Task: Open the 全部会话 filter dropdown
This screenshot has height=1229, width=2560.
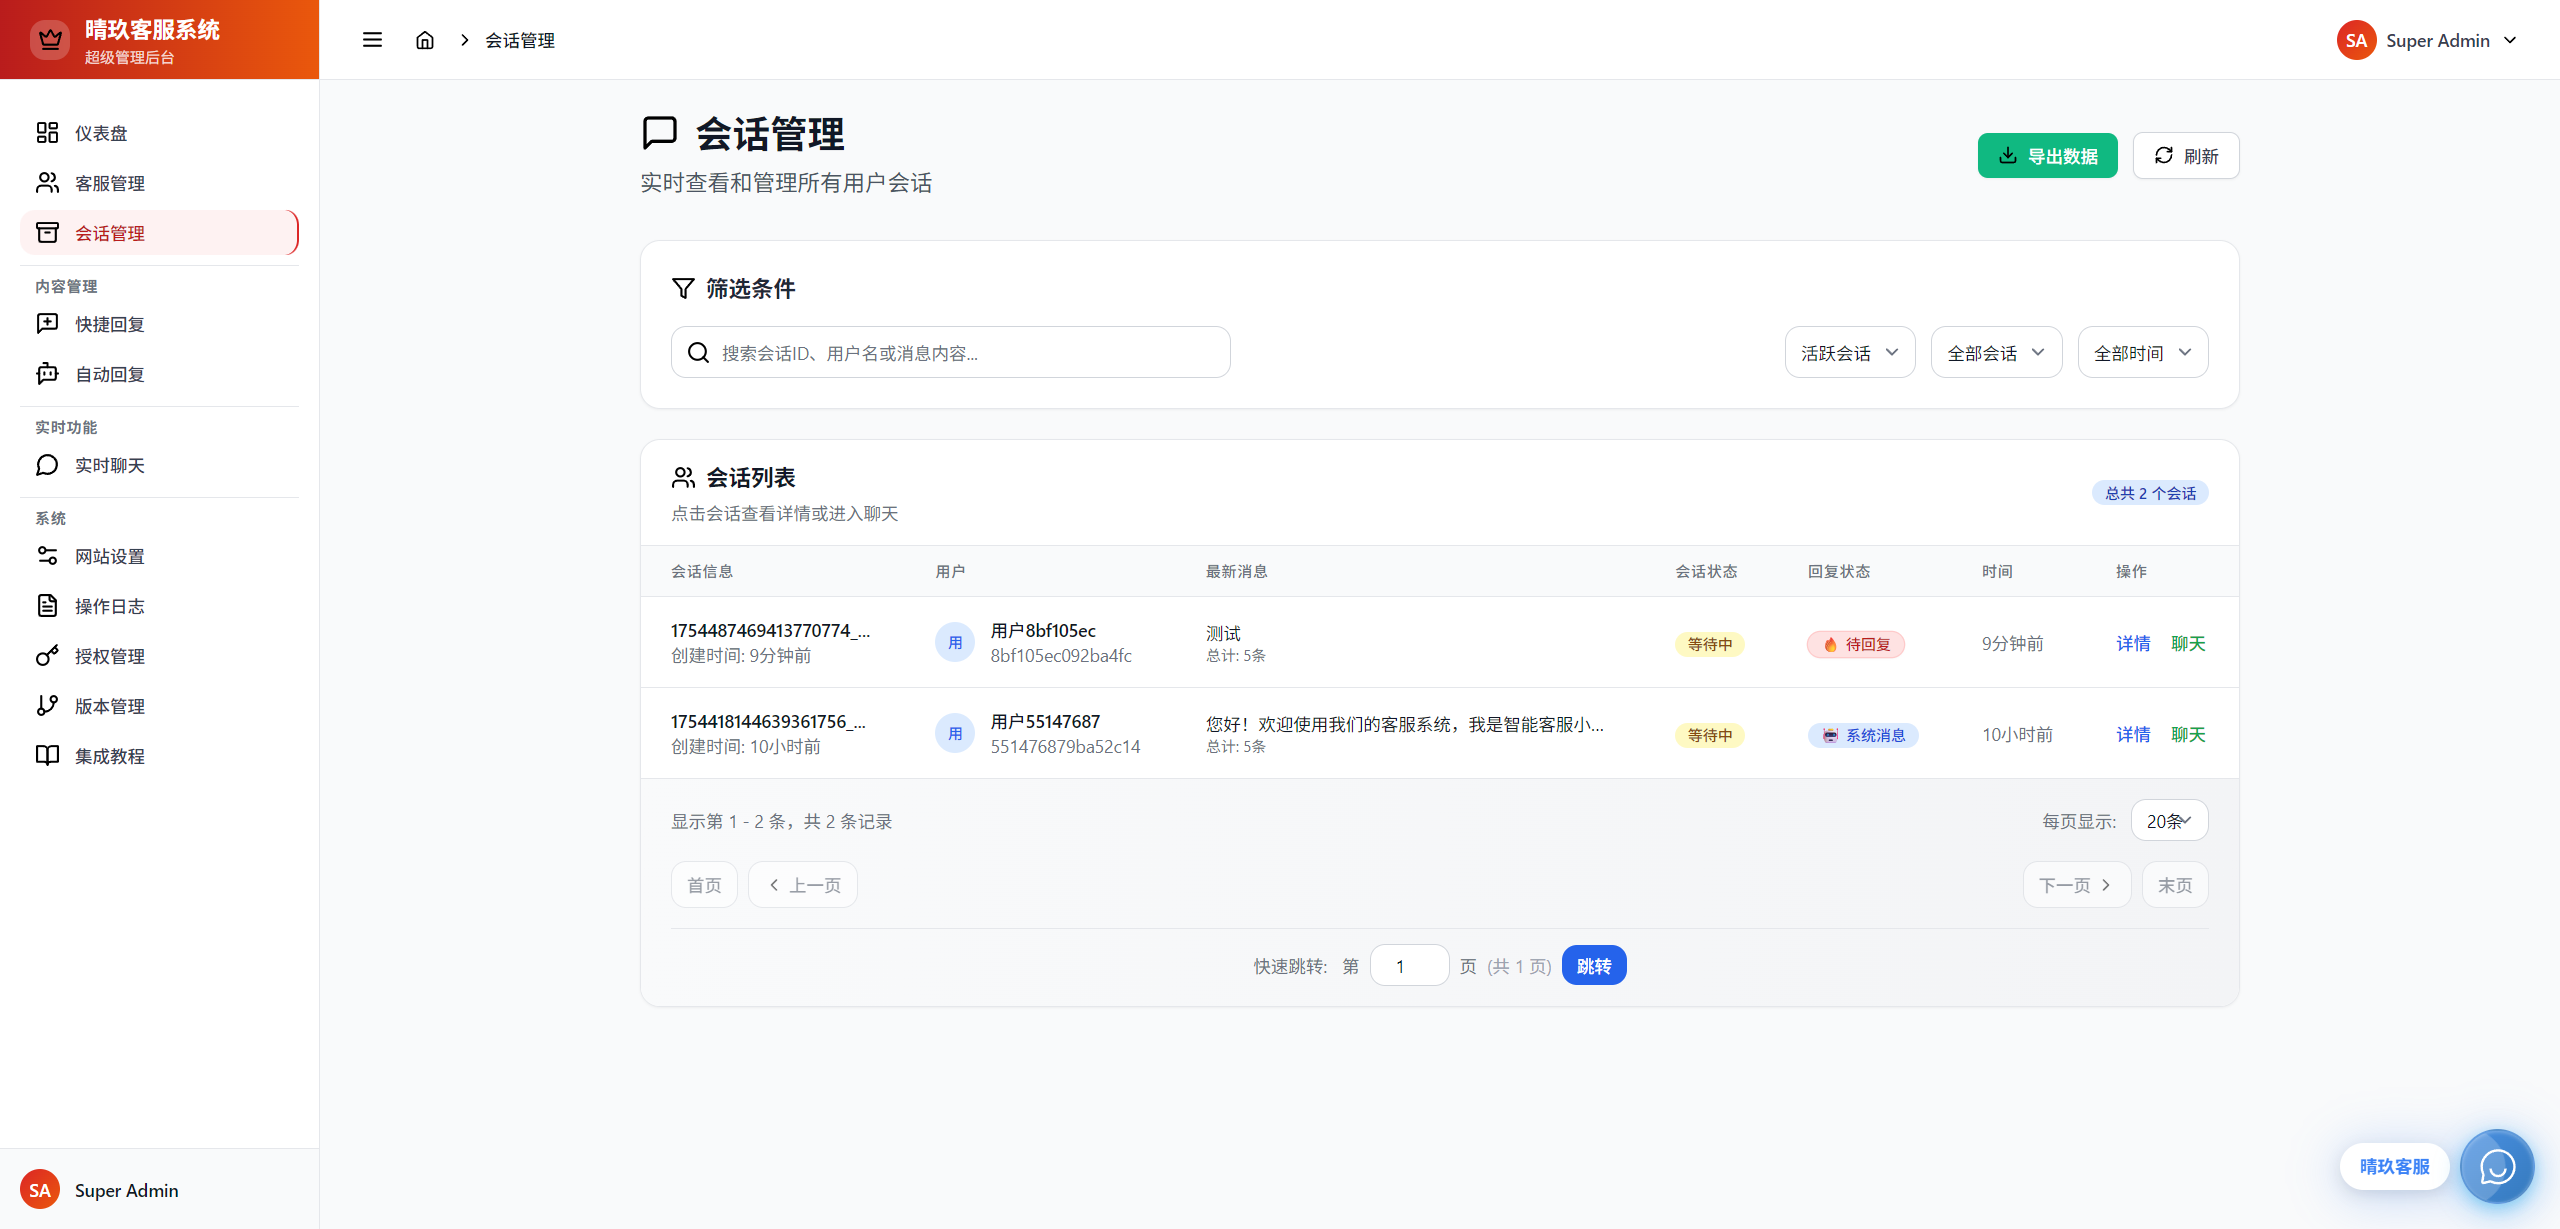Action: click(x=1995, y=353)
